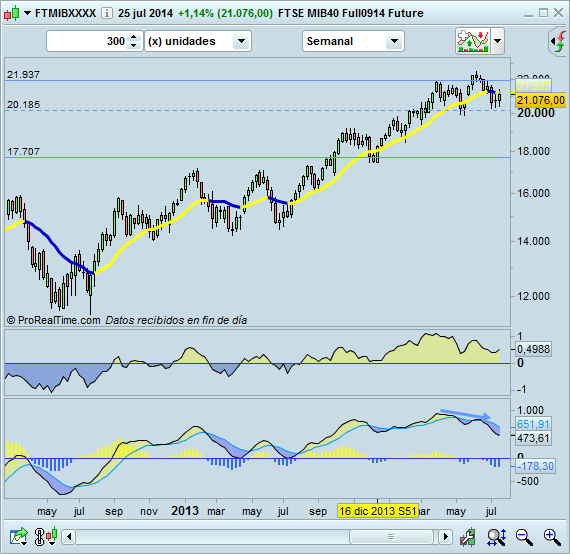Click the 16 dic 2013 S51 date marker
This screenshot has height=554, width=570.
click(x=378, y=511)
